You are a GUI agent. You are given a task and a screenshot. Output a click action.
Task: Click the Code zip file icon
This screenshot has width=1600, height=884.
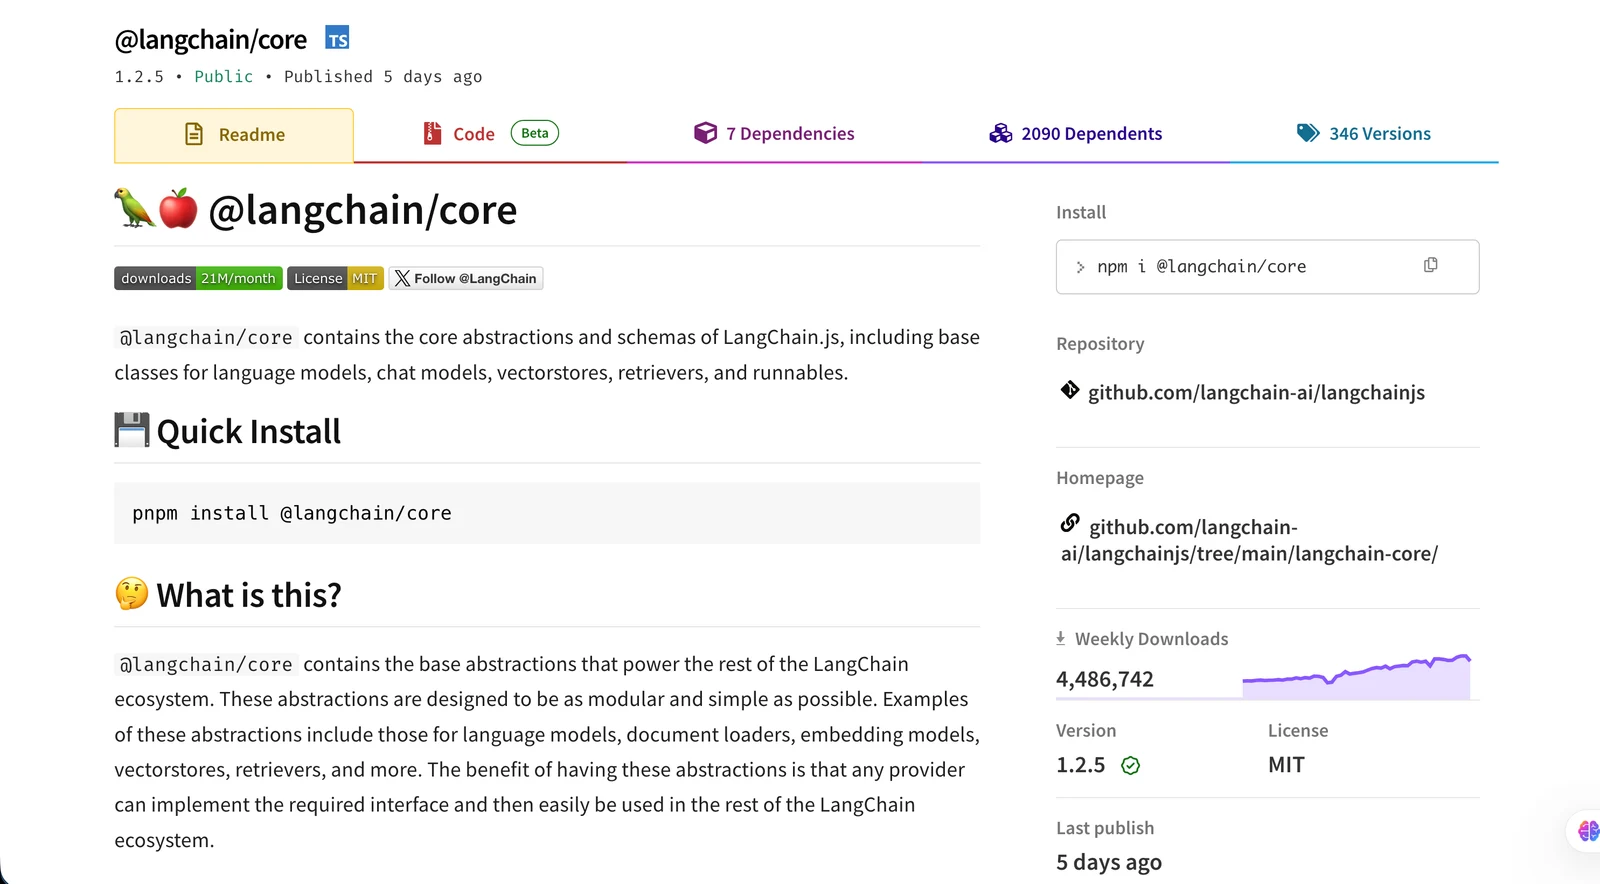(432, 133)
